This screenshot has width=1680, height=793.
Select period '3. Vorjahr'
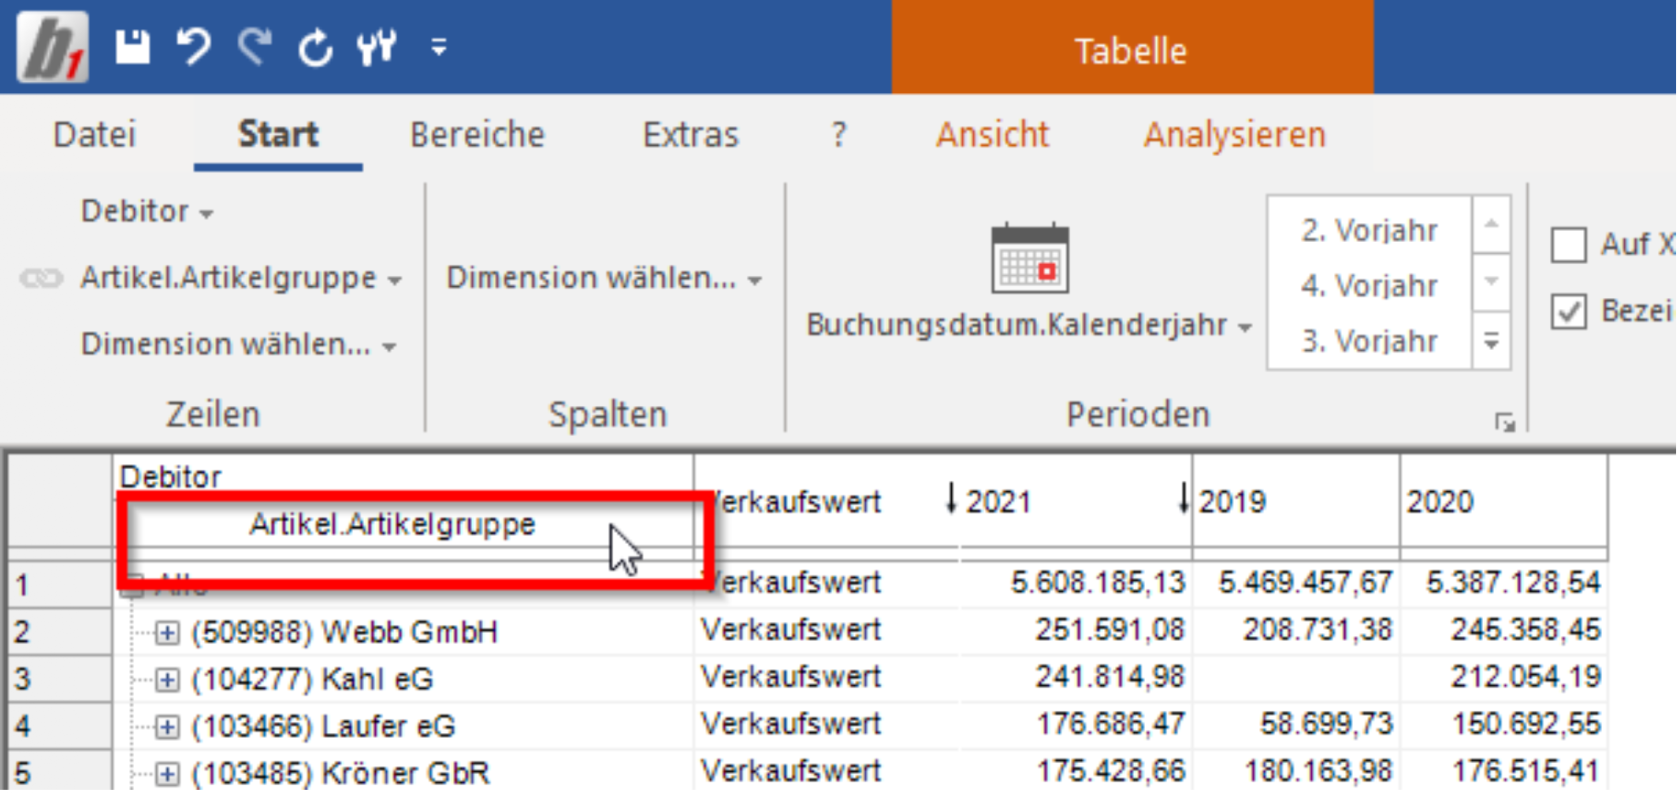1369,342
